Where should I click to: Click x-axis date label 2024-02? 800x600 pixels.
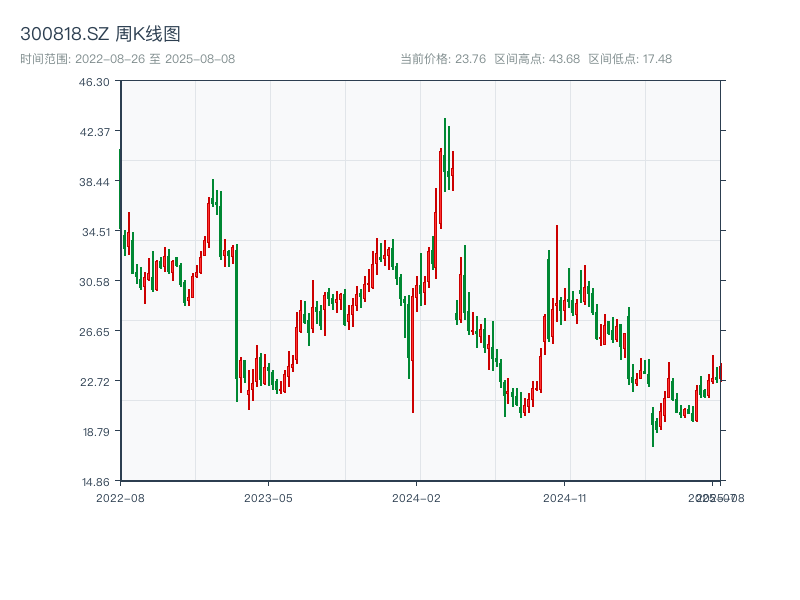click(416, 498)
